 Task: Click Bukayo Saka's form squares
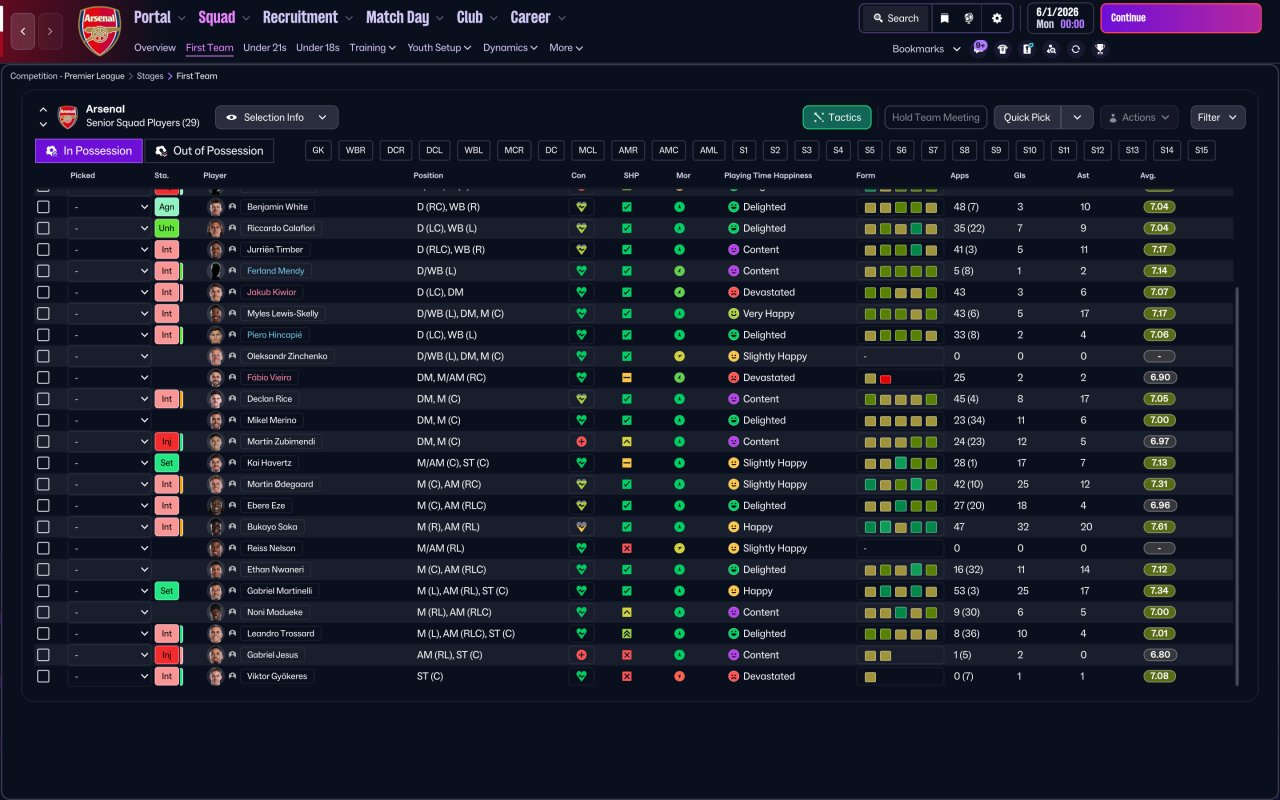click(900, 527)
